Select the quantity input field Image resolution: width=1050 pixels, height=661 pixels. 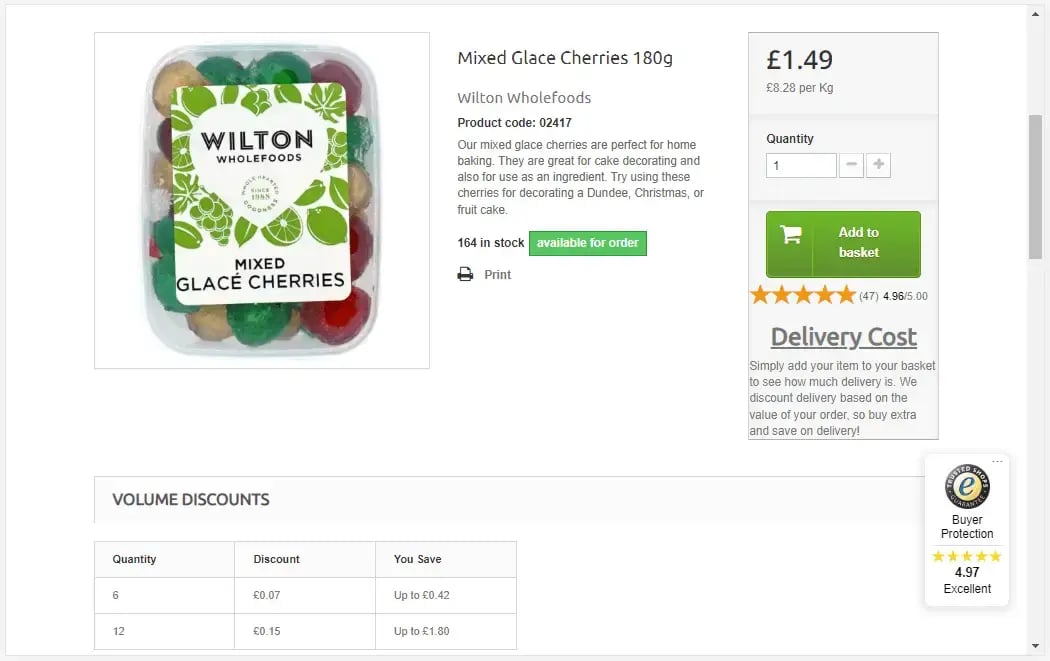pyautogui.click(x=800, y=165)
